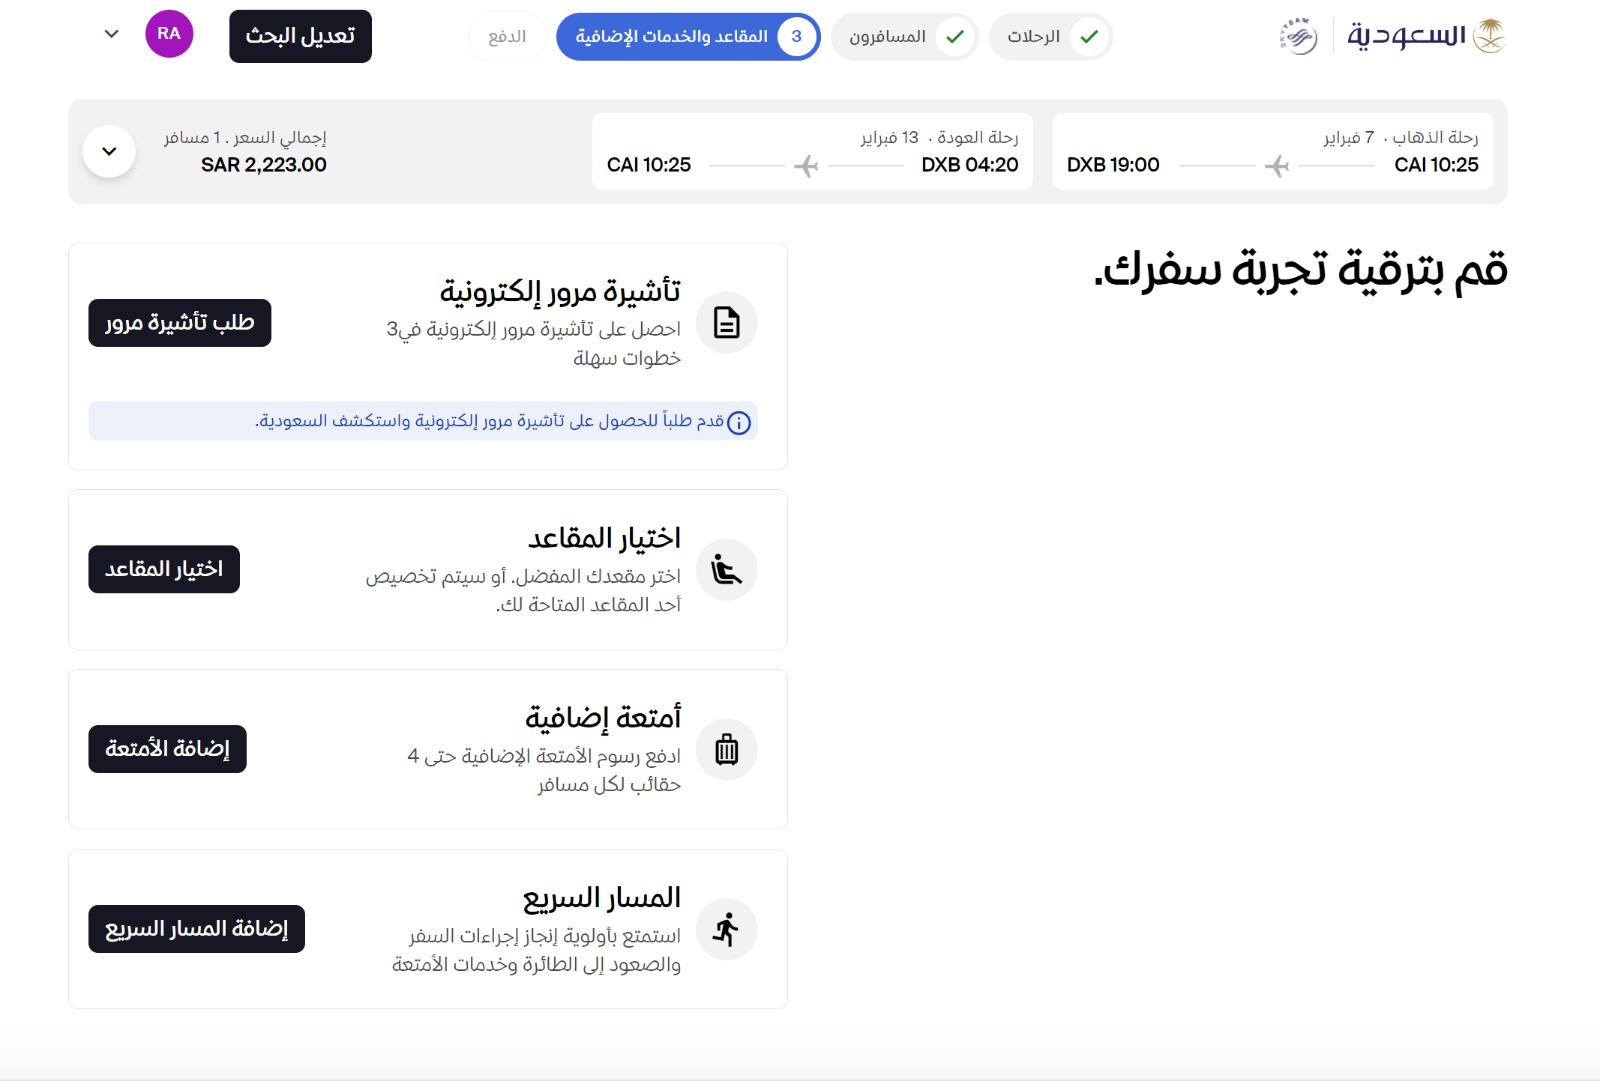This screenshot has height=1090, width=1600.
Task: Select the المقاعد والخدمات الإضافية step
Action: click(688, 37)
